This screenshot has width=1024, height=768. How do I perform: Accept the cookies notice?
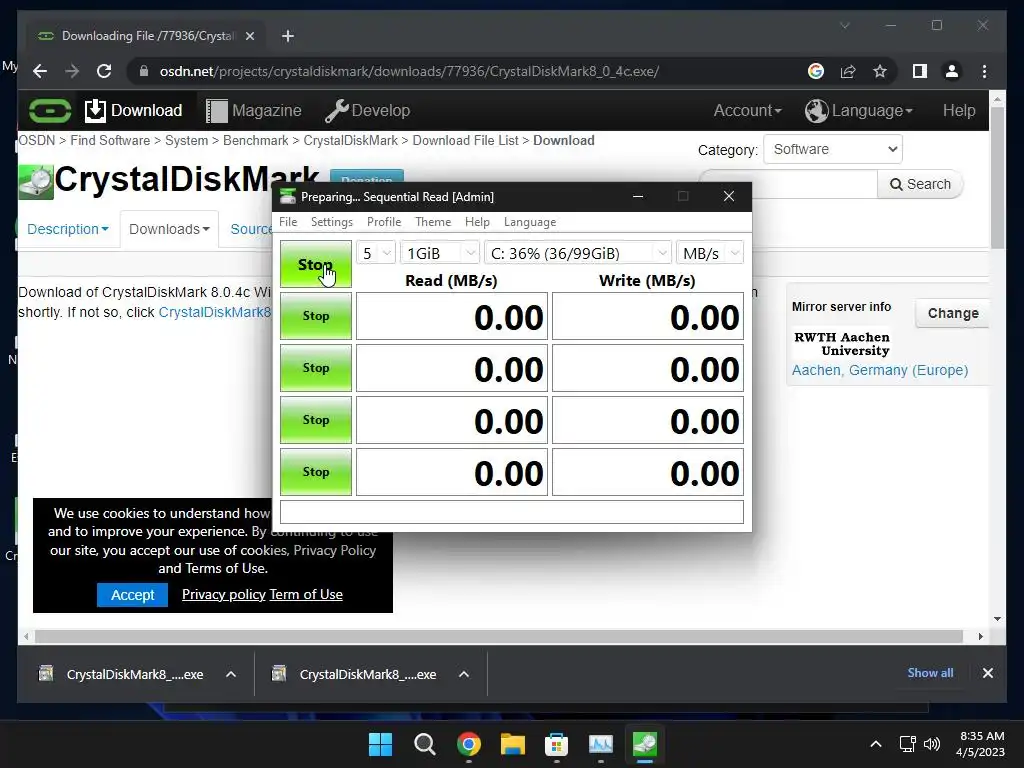(x=133, y=595)
